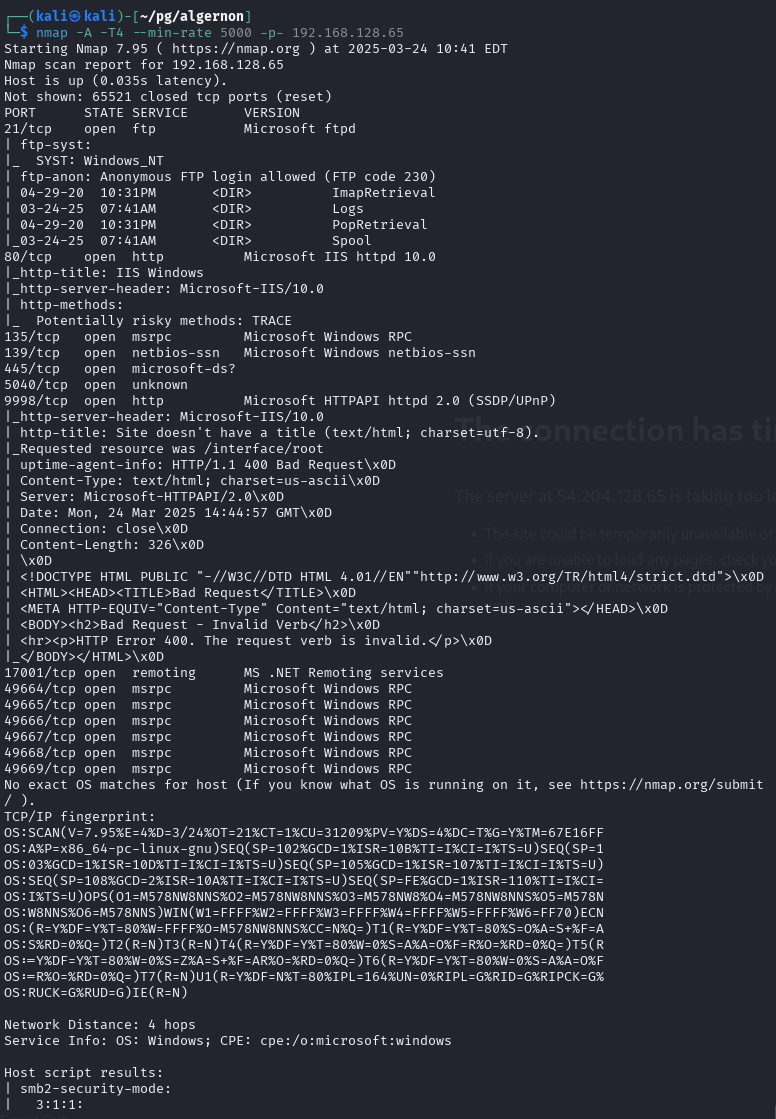This screenshot has height=1119, width=776.
Task: Select the Spool directory entry
Action: (351, 240)
